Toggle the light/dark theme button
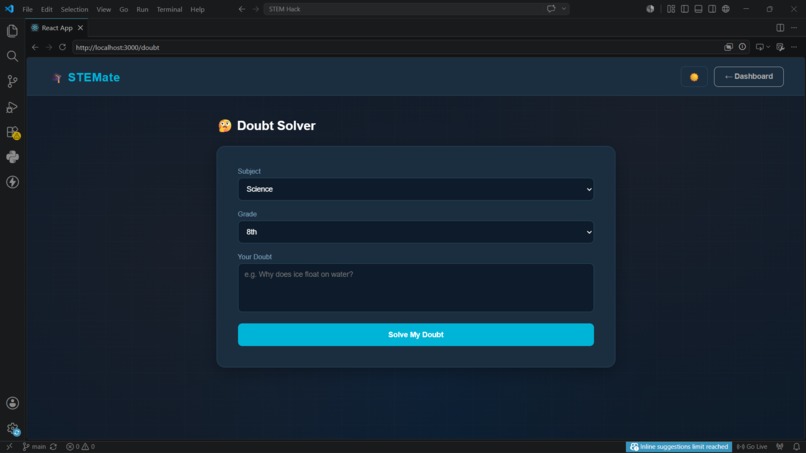This screenshot has width=806, height=453. pyautogui.click(x=694, y=77)
